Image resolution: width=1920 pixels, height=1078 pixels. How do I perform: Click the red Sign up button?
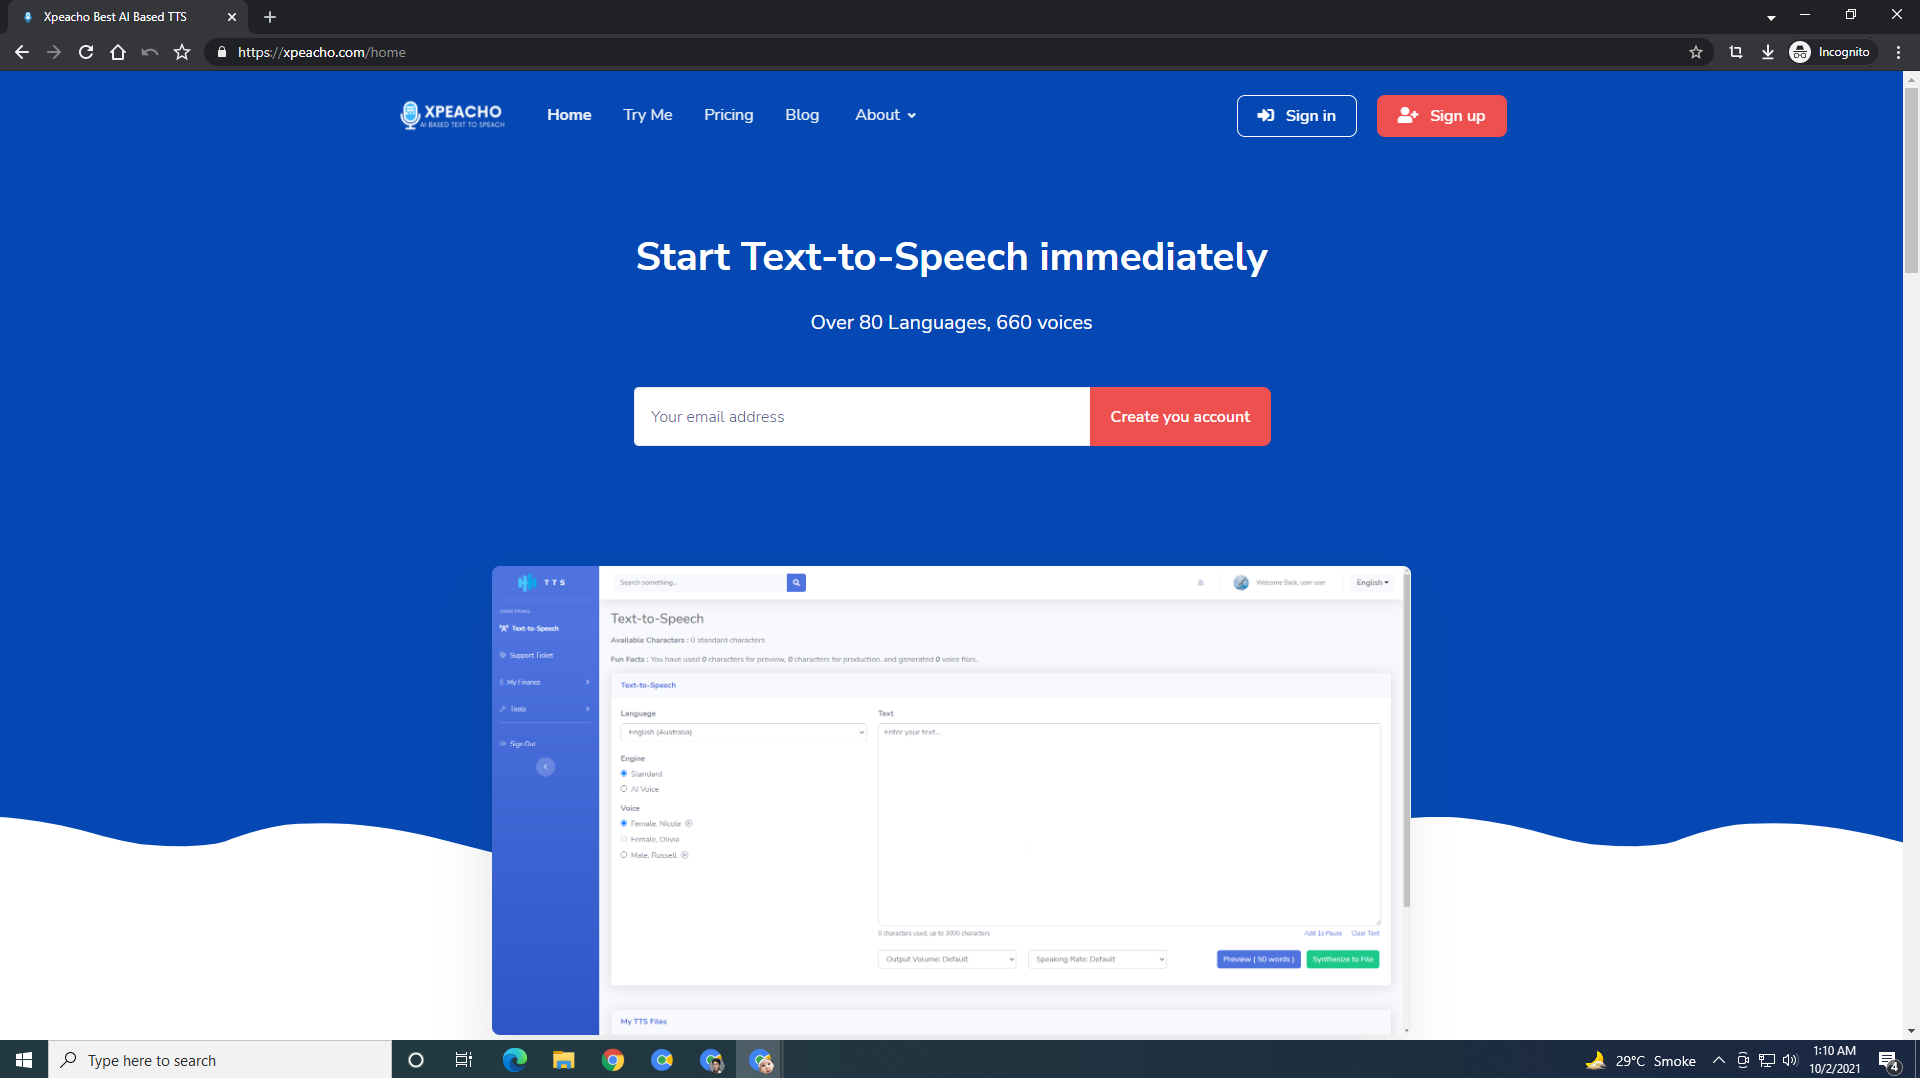(1441, 116)
